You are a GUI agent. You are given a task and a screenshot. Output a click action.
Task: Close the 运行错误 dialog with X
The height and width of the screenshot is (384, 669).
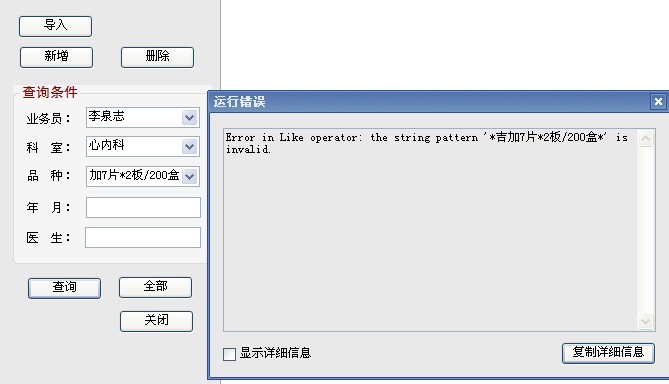pyautogui.click(x=658, y=102)
